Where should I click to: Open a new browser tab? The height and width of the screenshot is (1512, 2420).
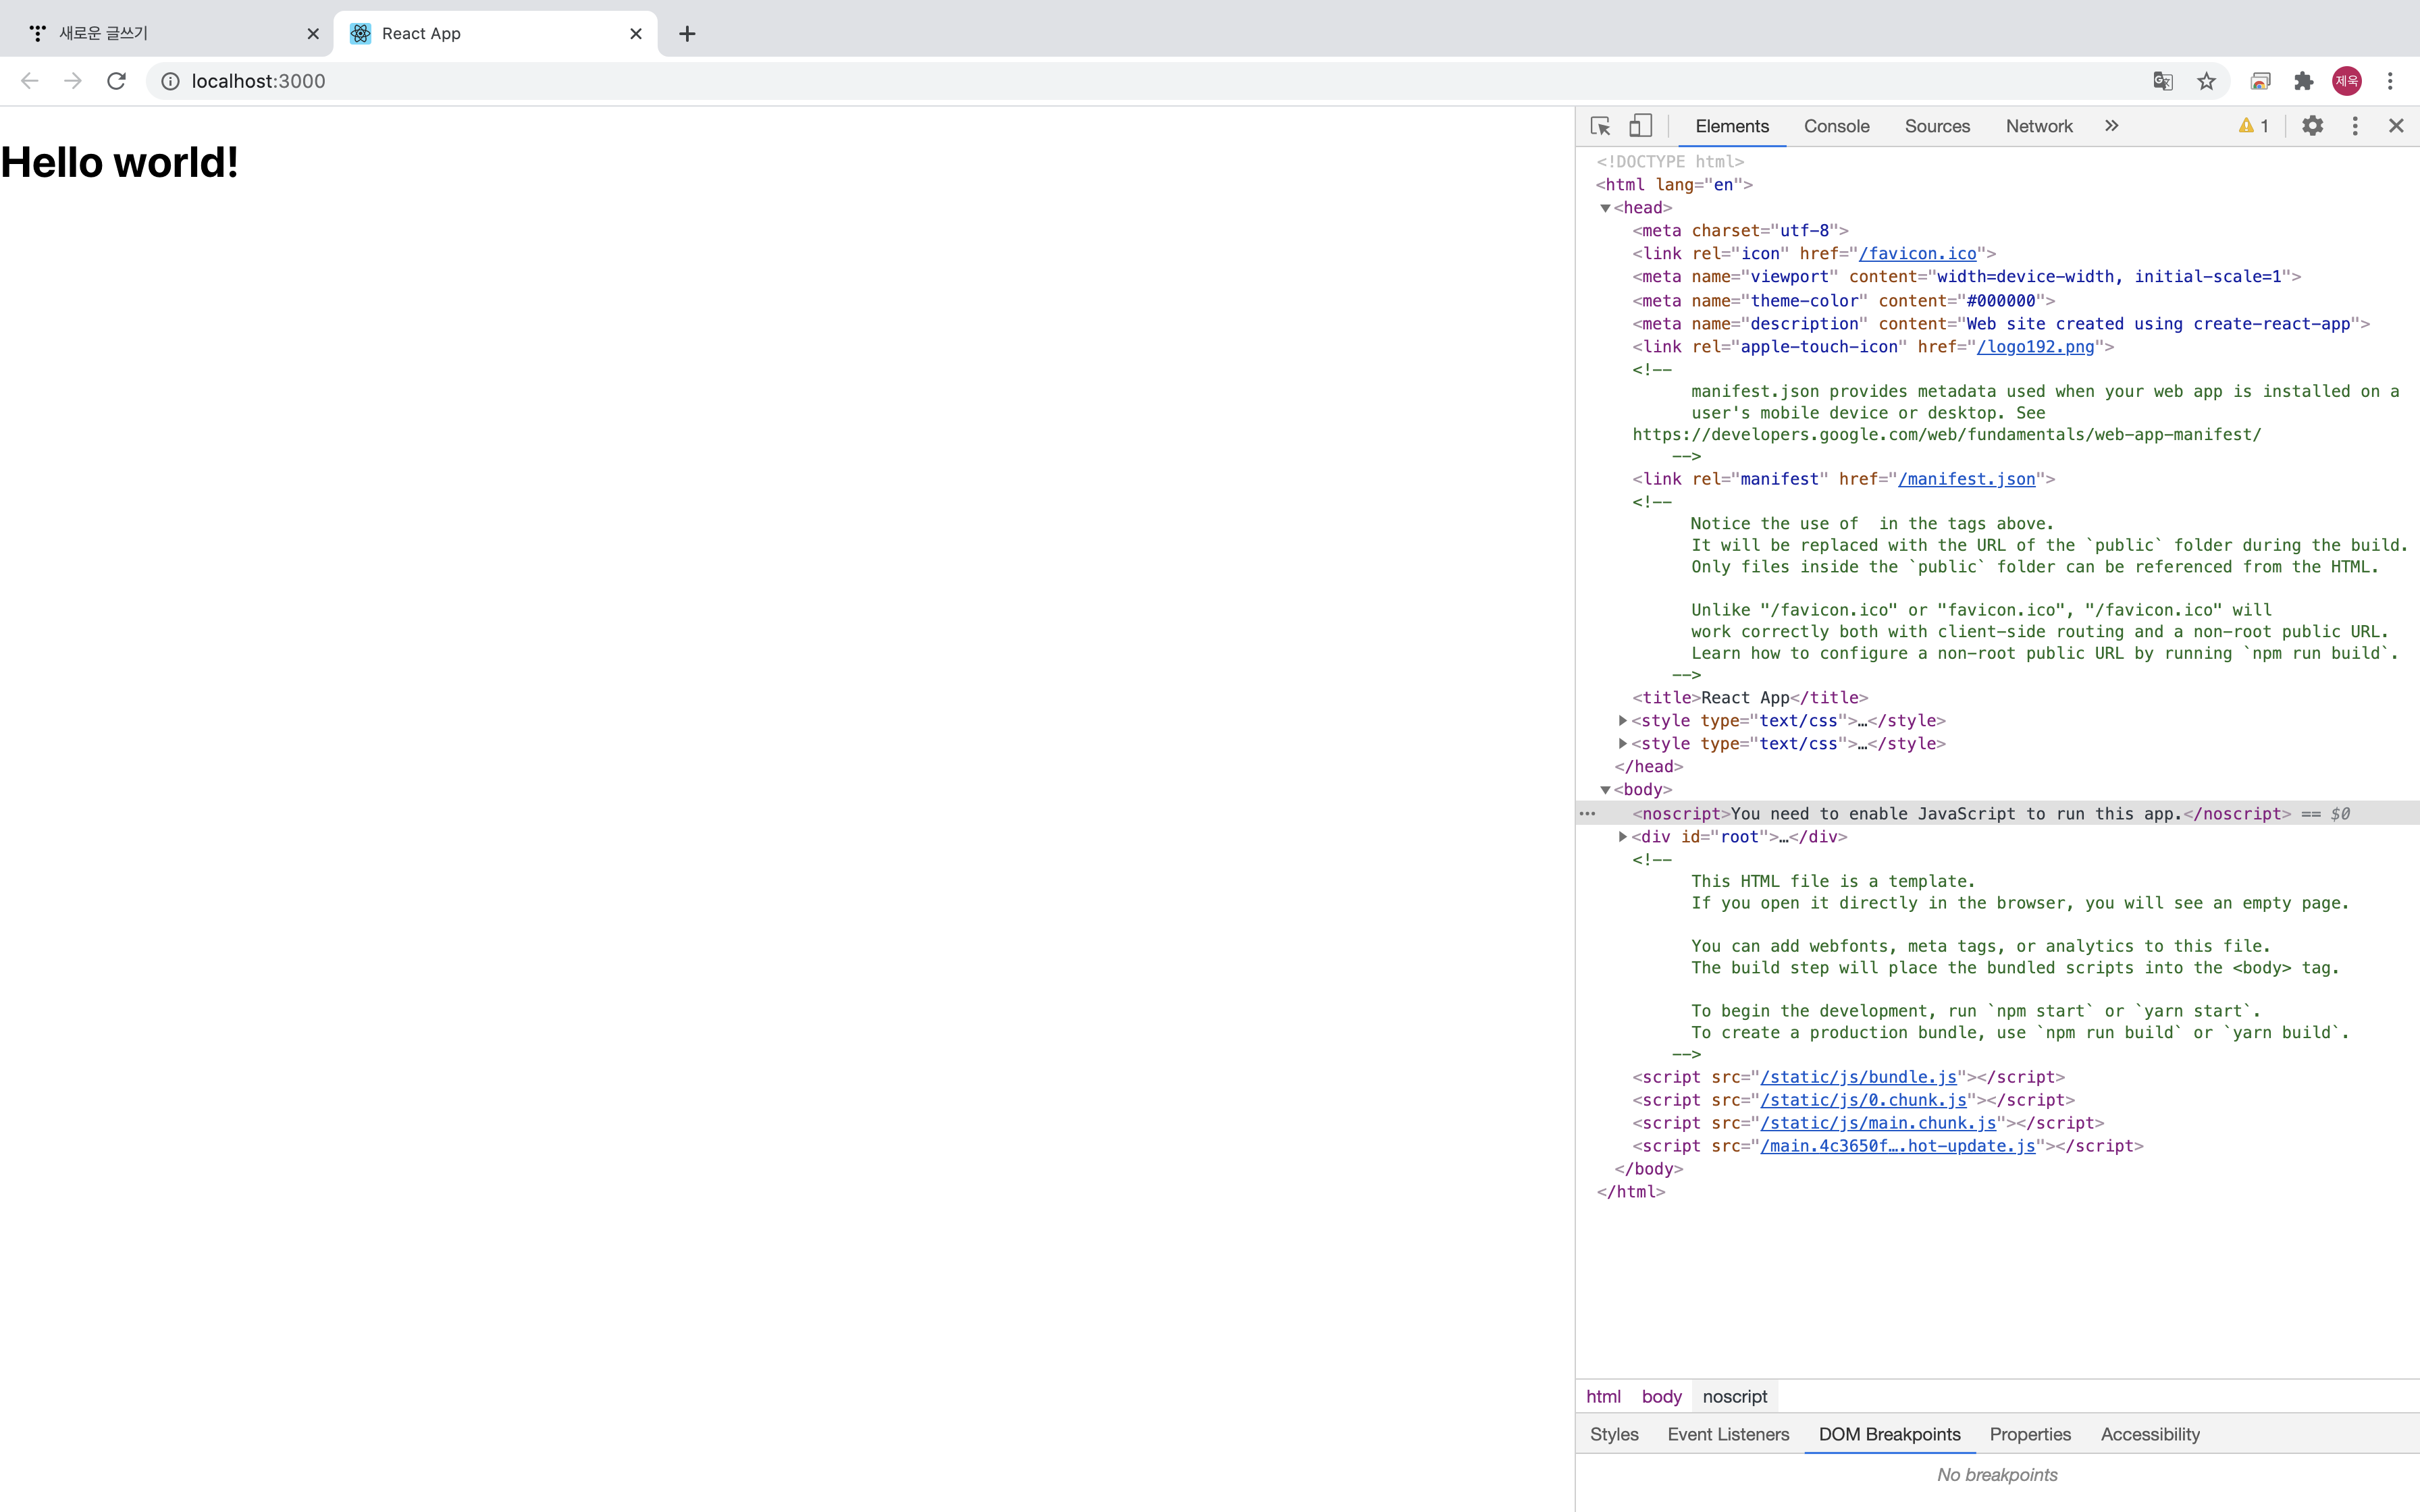(x=687, y=34)
